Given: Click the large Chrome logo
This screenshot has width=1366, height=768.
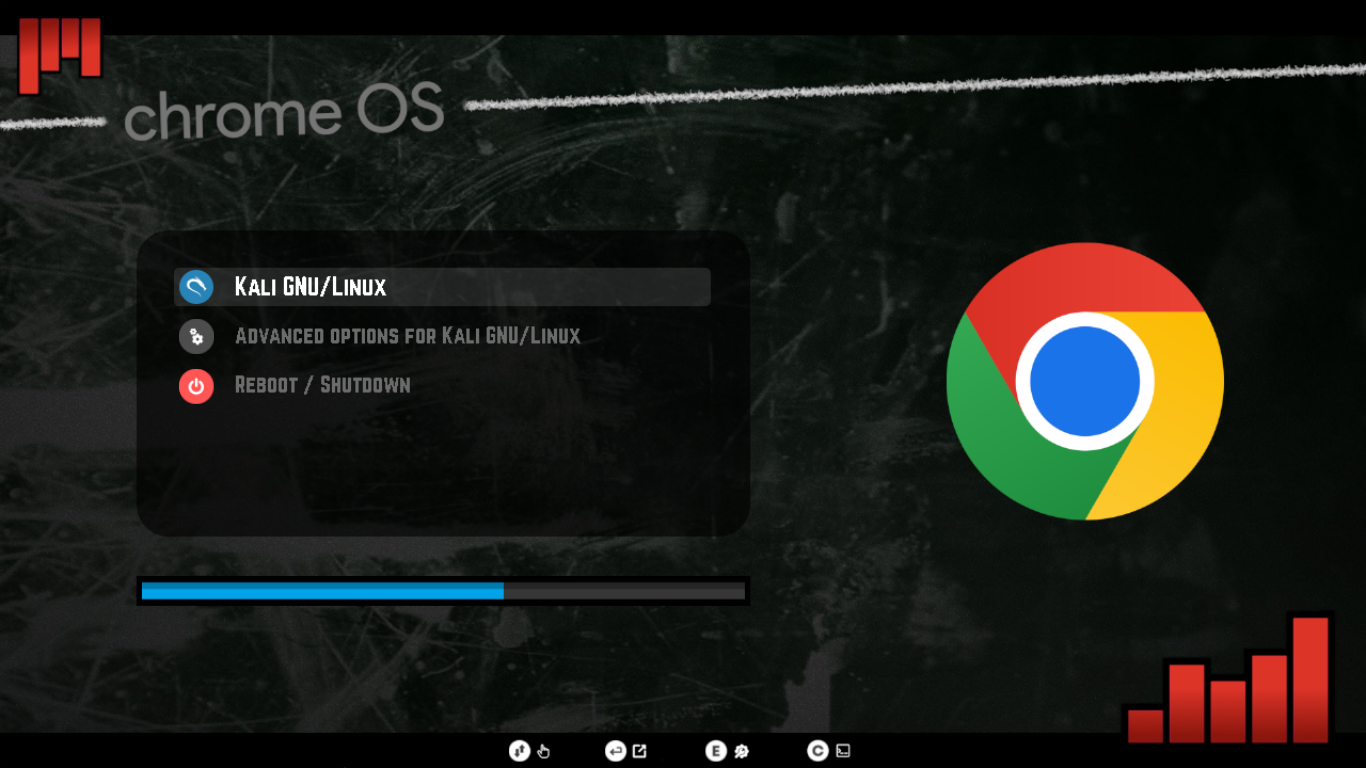Looking at the screenshot, I should click(x=1085, y=381).
